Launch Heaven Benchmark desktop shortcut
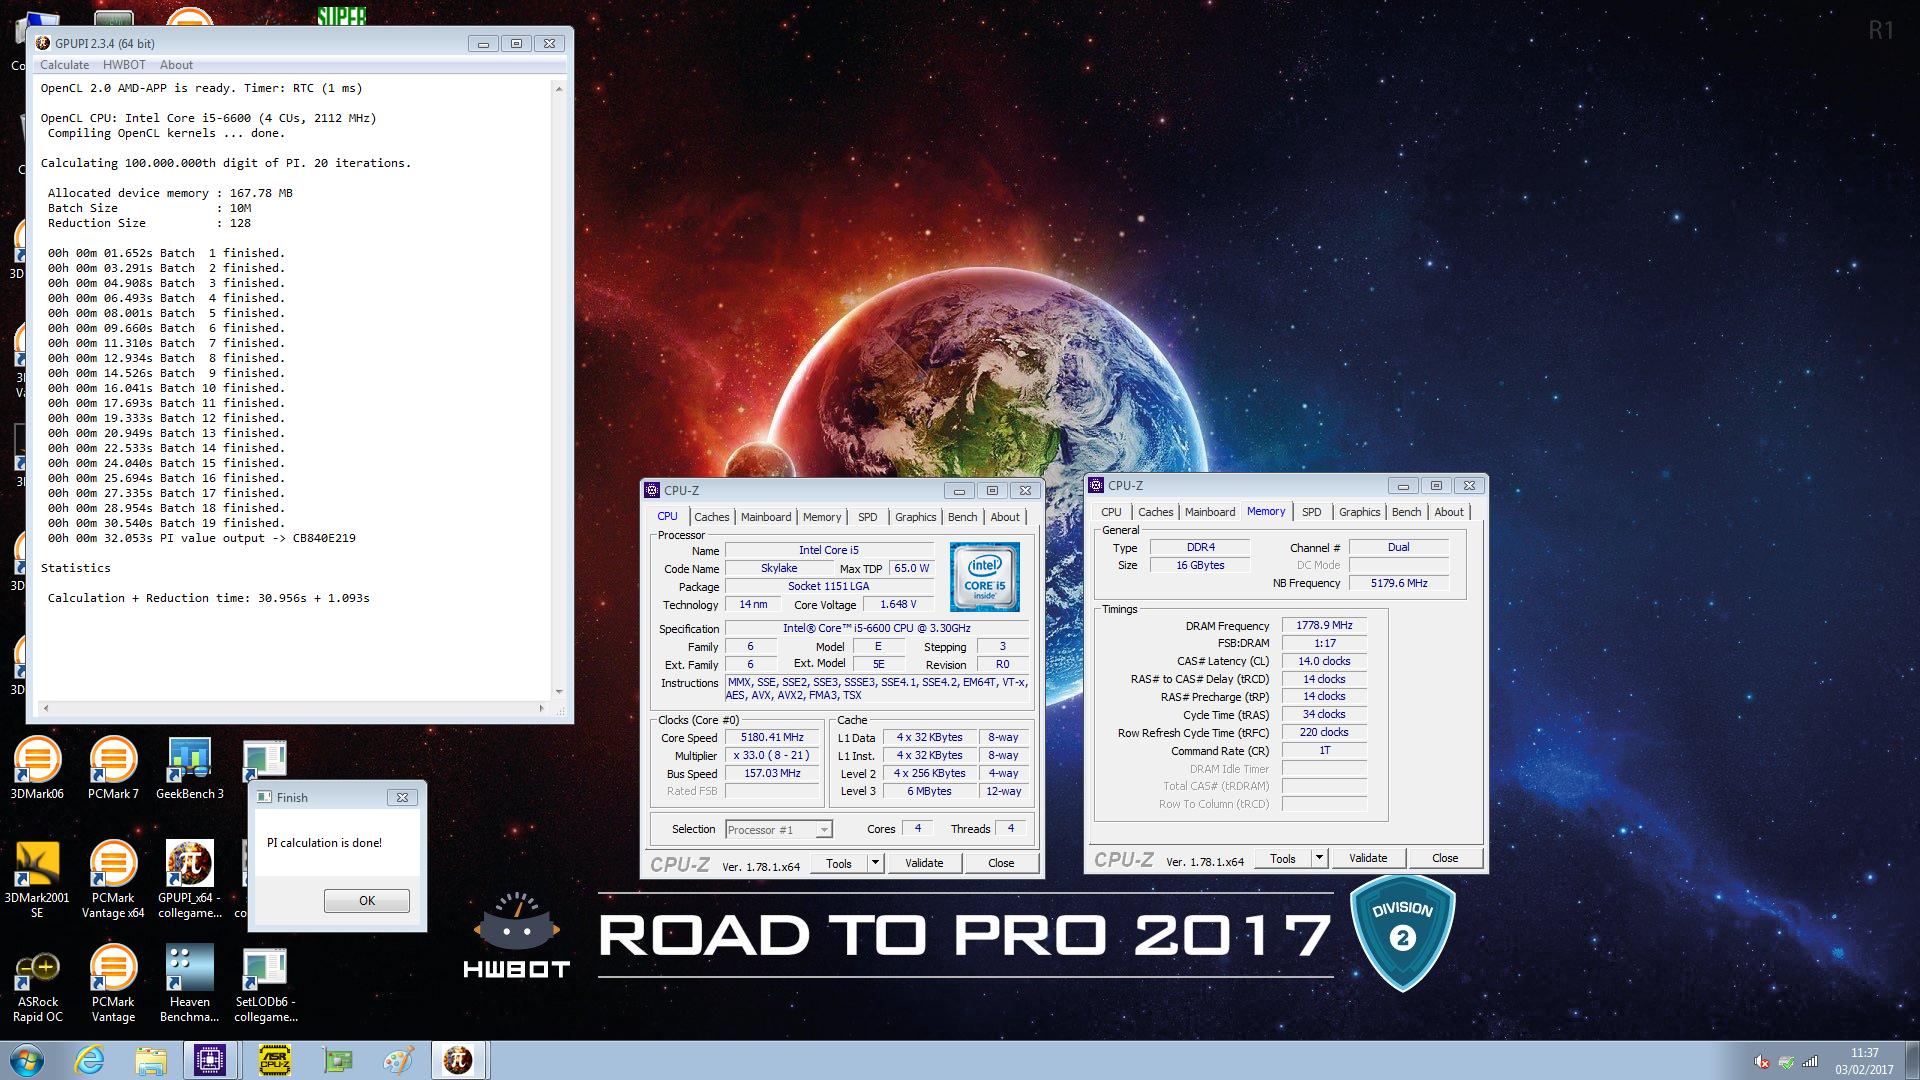Viewport: 1920px width, 1080px height. click(x=190, y=985)
